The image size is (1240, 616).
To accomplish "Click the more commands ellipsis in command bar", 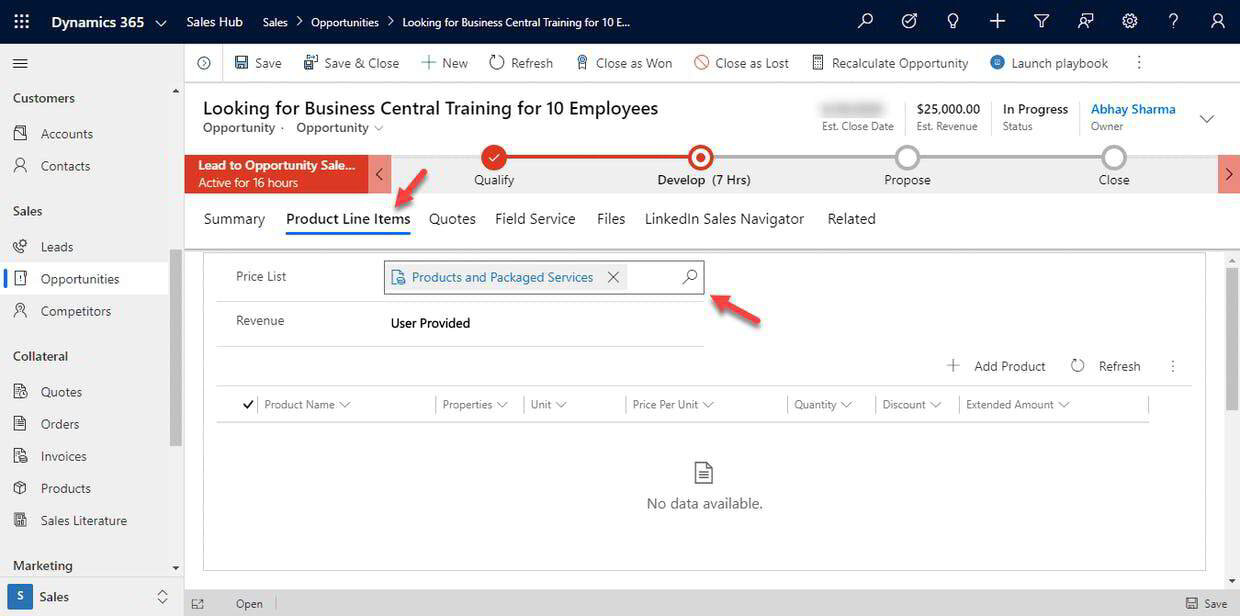I will 1138,63.
